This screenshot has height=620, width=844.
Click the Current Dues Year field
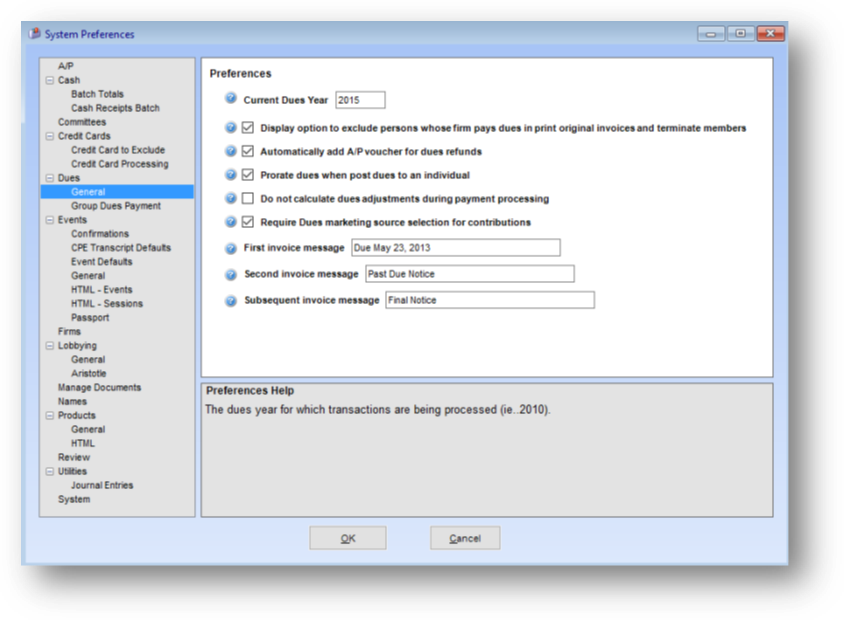pyautogui.click(x=360, y=100)
